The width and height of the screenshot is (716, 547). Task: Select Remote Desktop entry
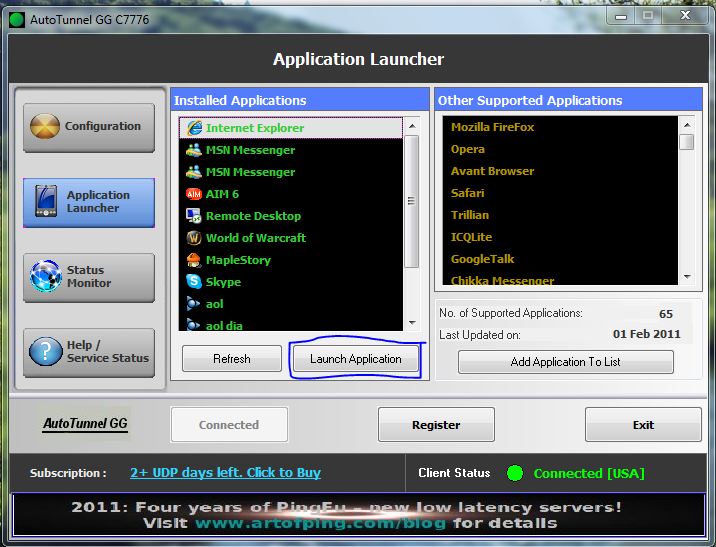tap(291, 216)
